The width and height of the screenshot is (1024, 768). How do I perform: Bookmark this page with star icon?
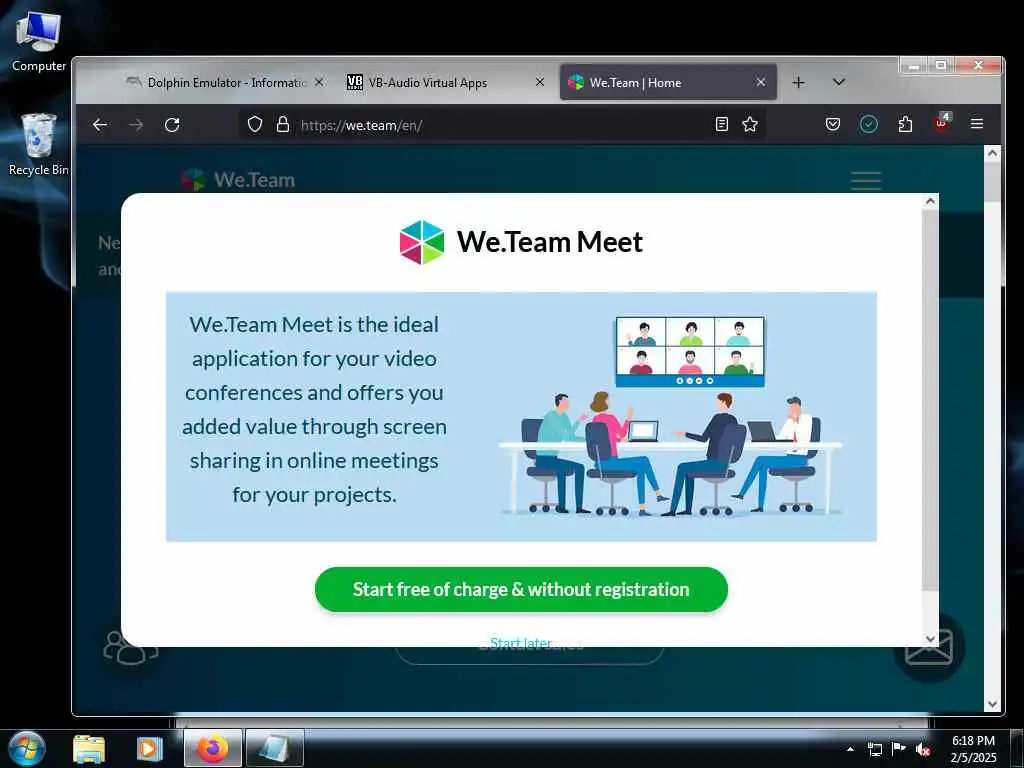[x=750, y=124]
